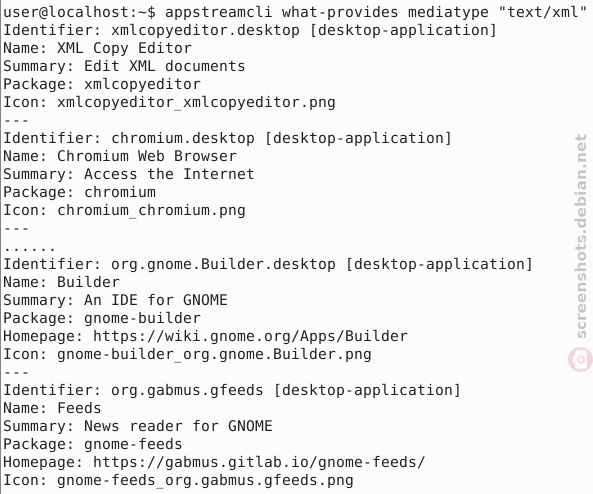Click the org.gabmus.gfeeds identifier line

coord(232,390)
